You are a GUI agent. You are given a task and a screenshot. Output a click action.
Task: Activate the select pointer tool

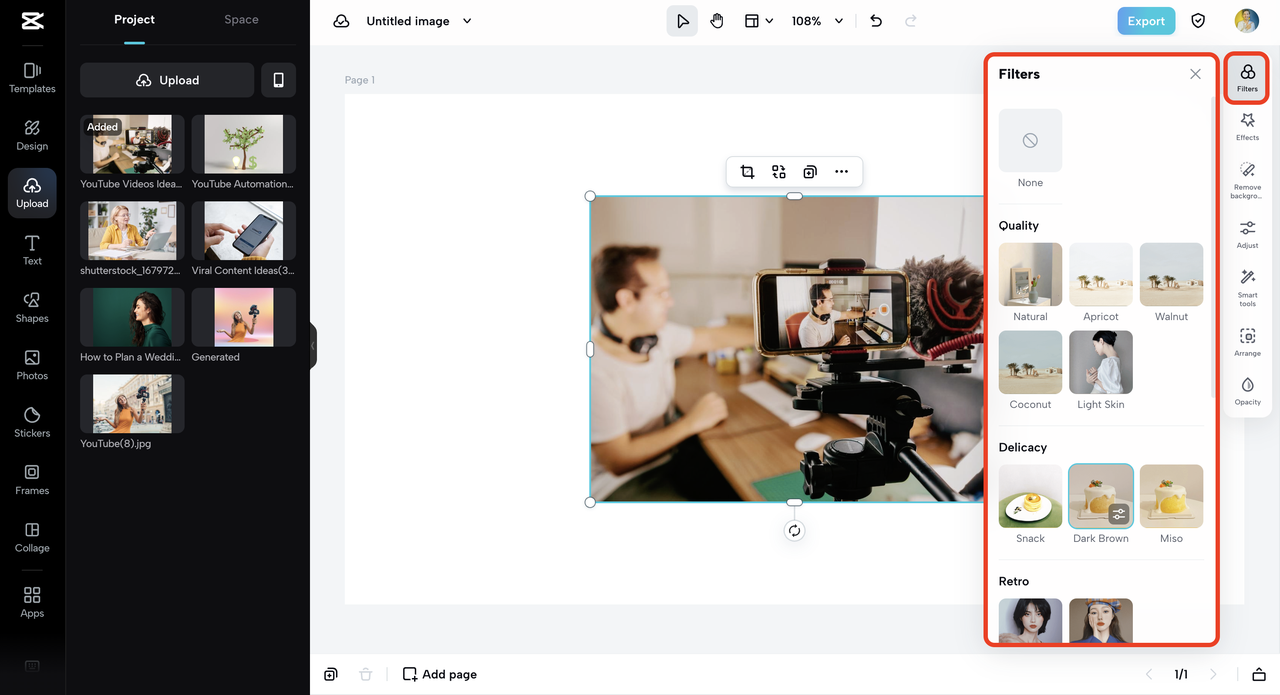(682, 21)
